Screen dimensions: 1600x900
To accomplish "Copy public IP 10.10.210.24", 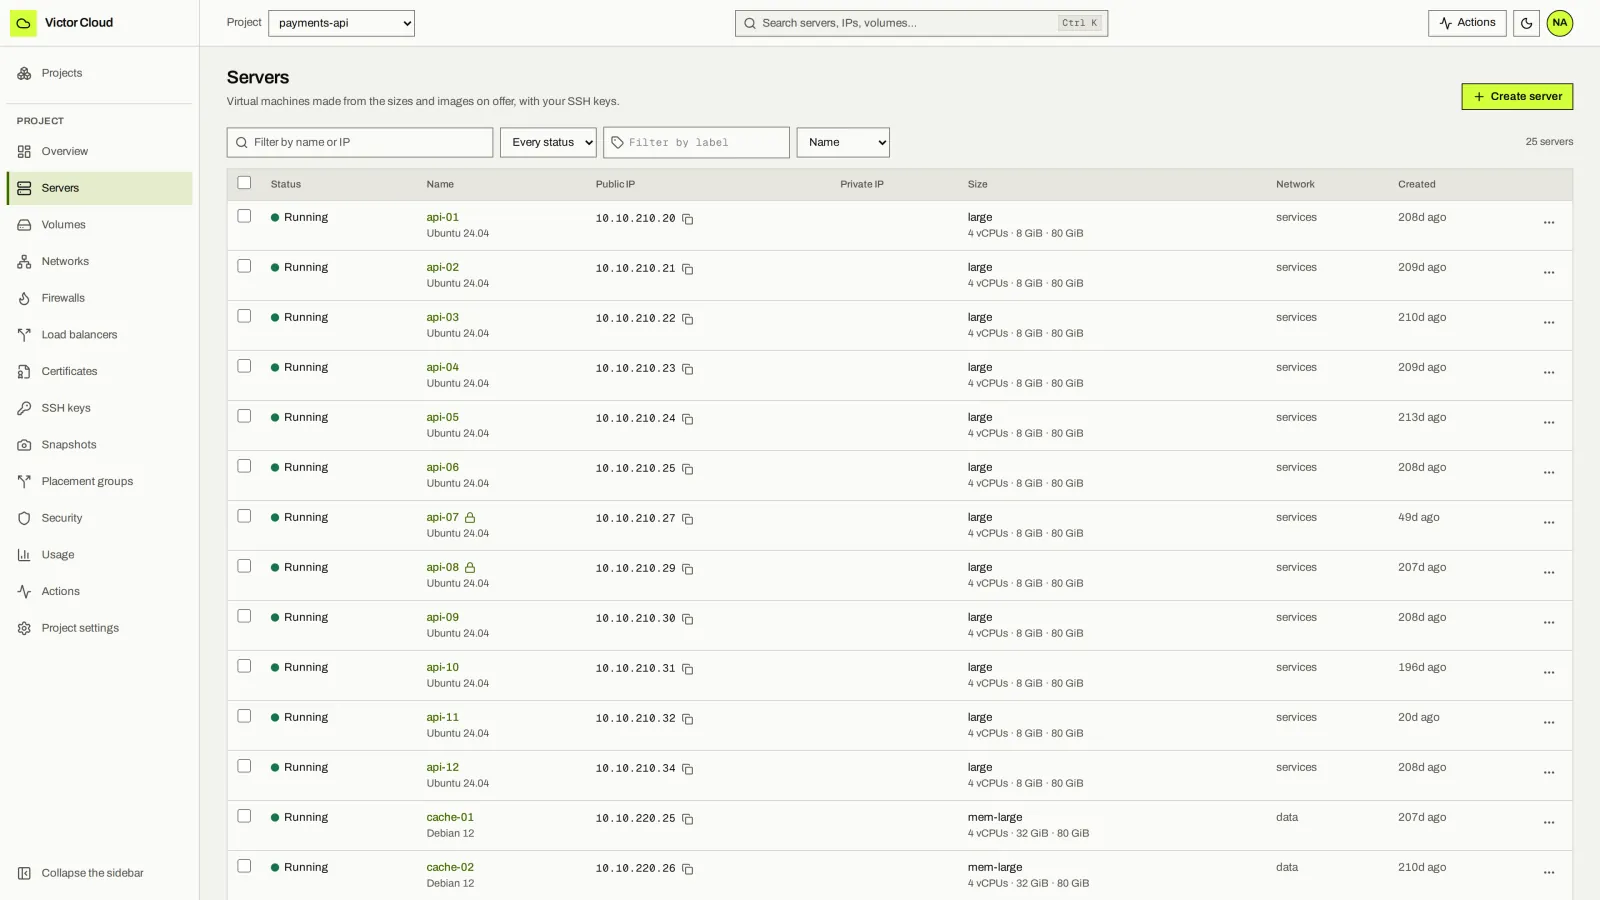I will [687, 419].
